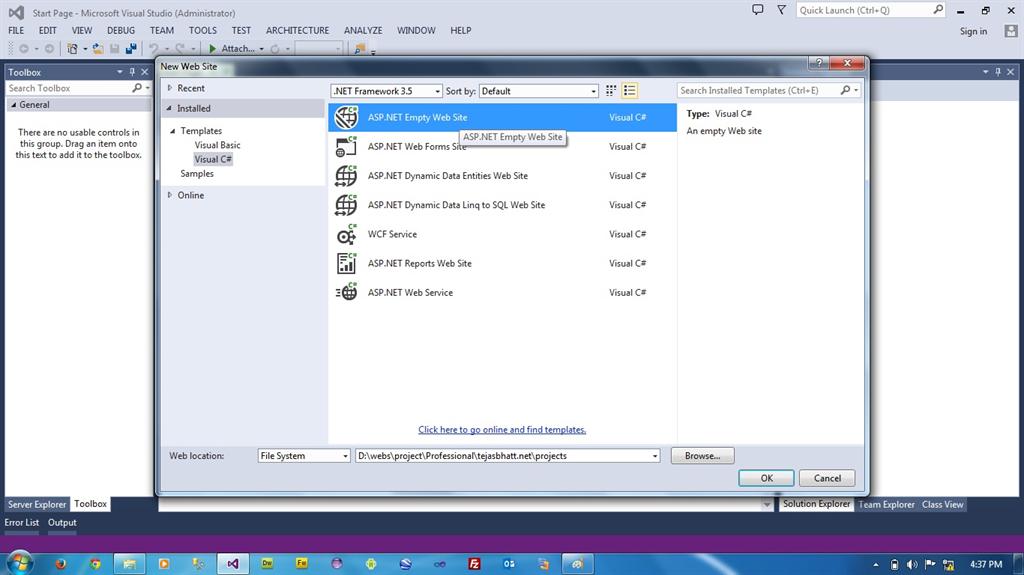Open the Toolbox window options dropdown arrow
This screenshot has width=1024, height=575.
[x=120, y=72]
